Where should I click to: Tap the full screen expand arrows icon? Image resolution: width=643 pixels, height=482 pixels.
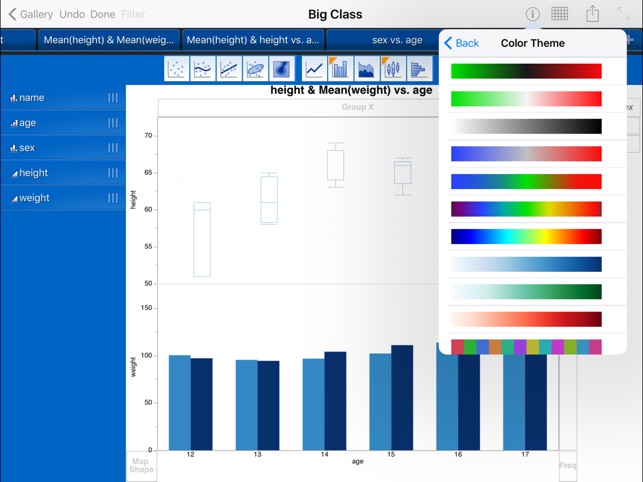click(x=624, y=14)
